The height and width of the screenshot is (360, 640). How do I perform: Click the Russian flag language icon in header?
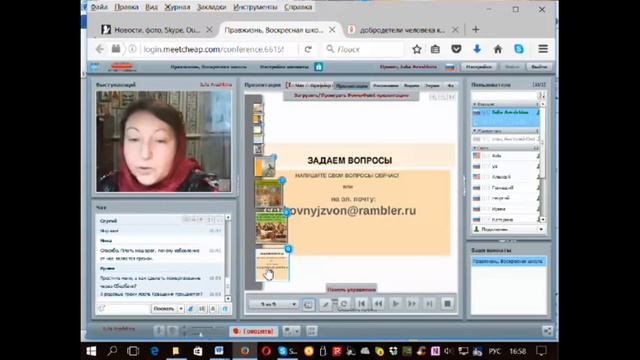(450, 67)
